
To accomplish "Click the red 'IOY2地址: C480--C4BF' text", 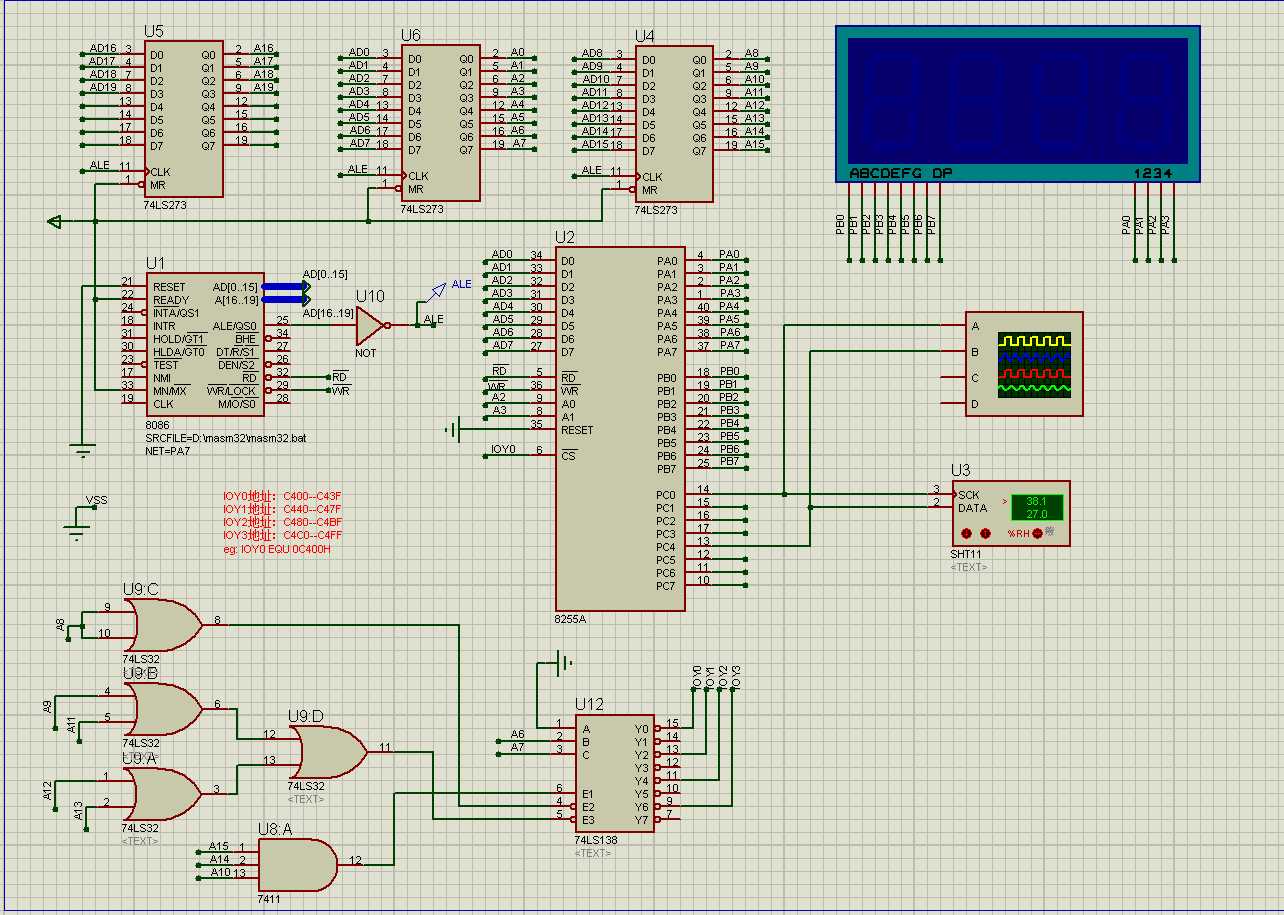I will [282, 522].
